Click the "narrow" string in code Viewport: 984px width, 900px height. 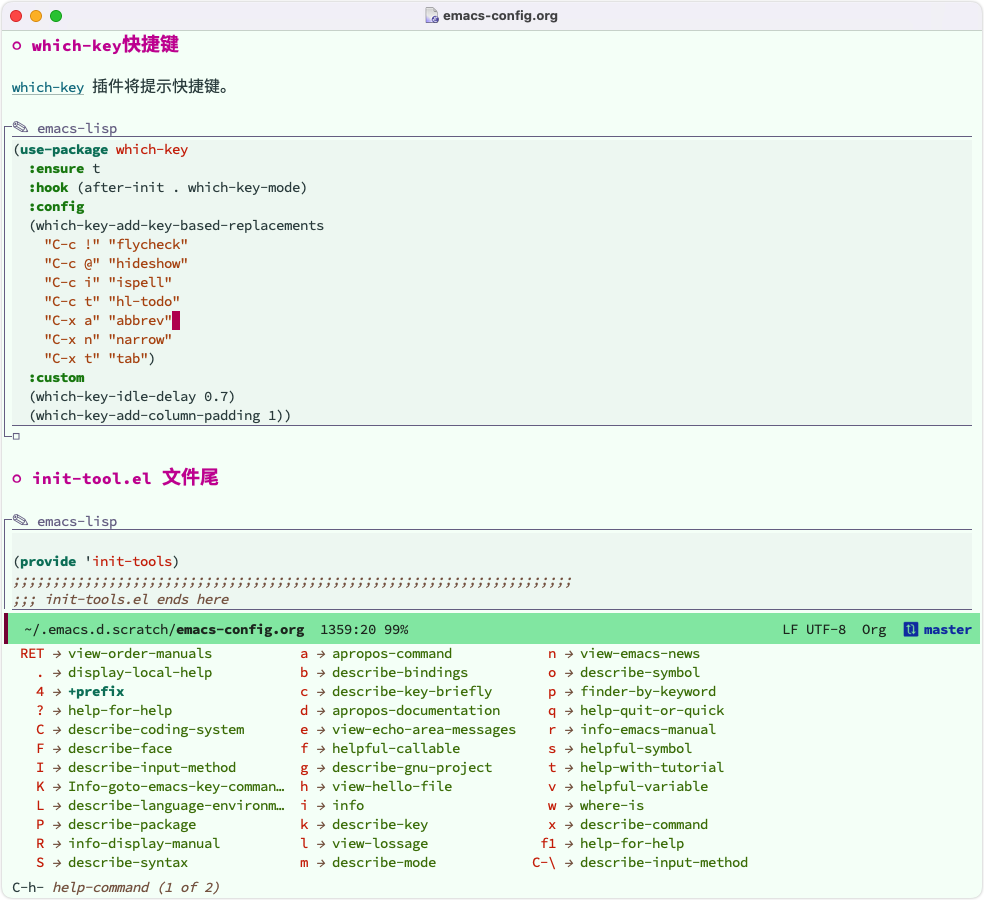[x=140, y=340]
